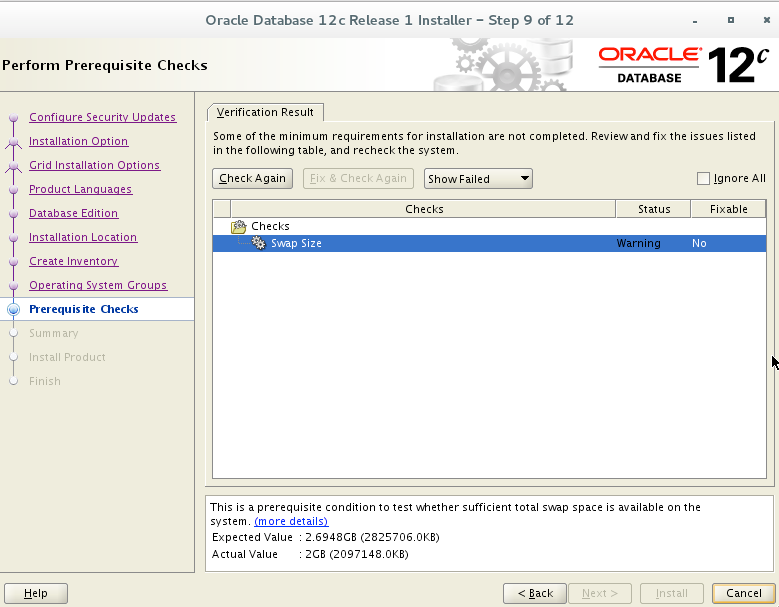
Task: Close the installer window
Action: [x=767, y=20]
